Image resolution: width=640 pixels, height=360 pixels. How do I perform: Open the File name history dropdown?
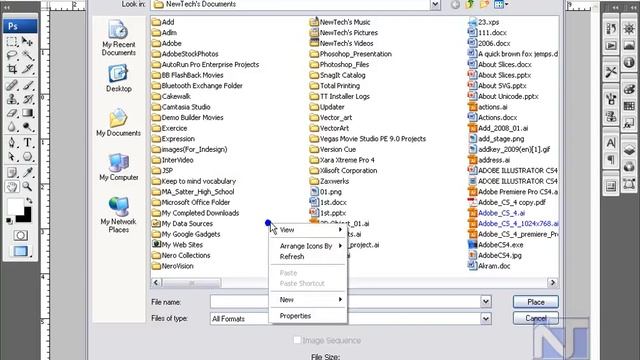(486, 302)
